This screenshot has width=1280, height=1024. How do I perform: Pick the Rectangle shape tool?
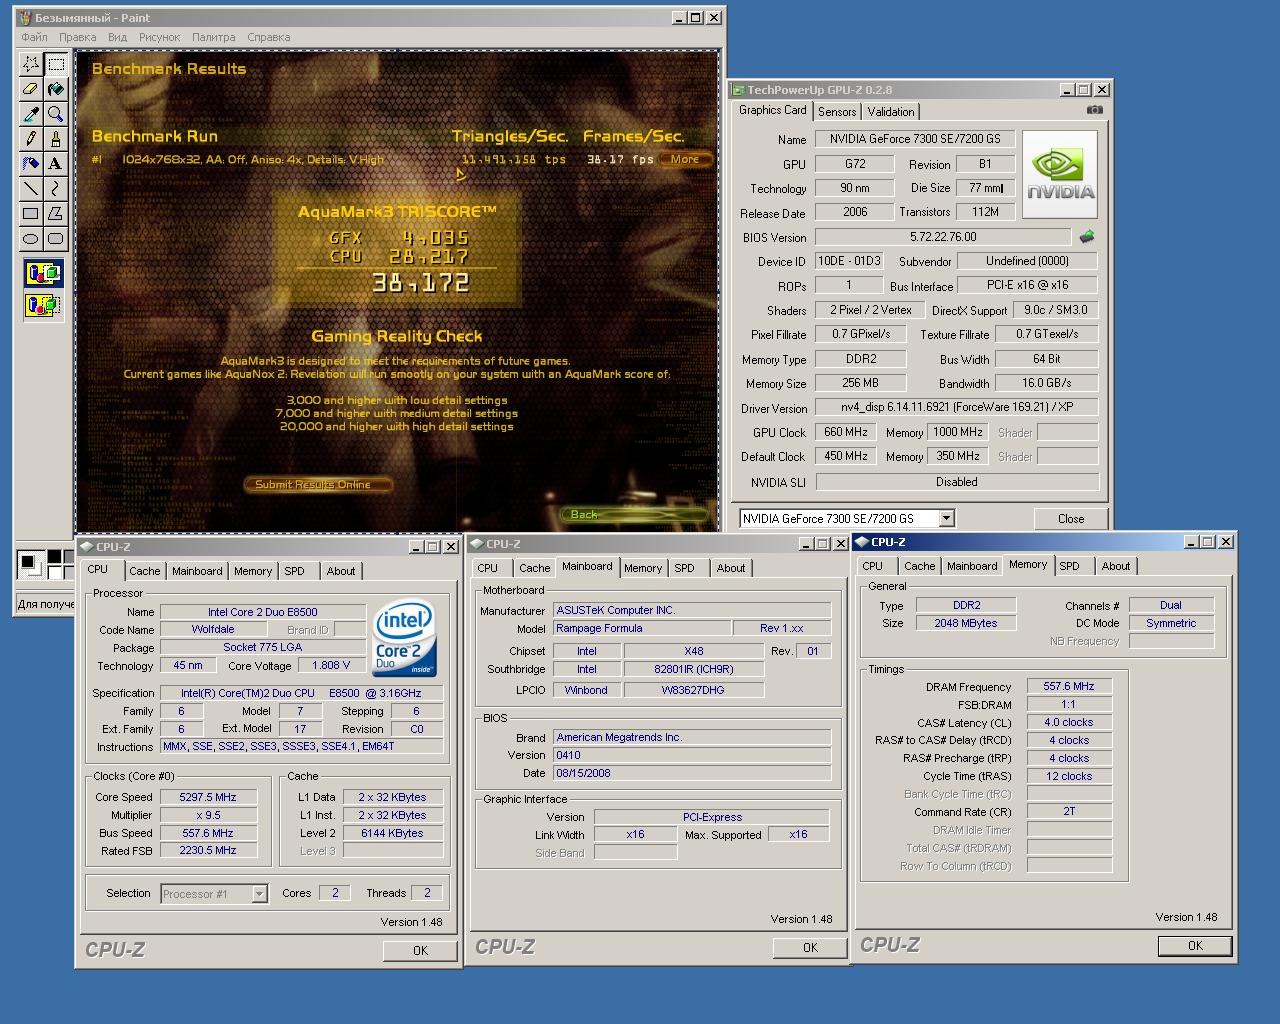tap(31, 214)
